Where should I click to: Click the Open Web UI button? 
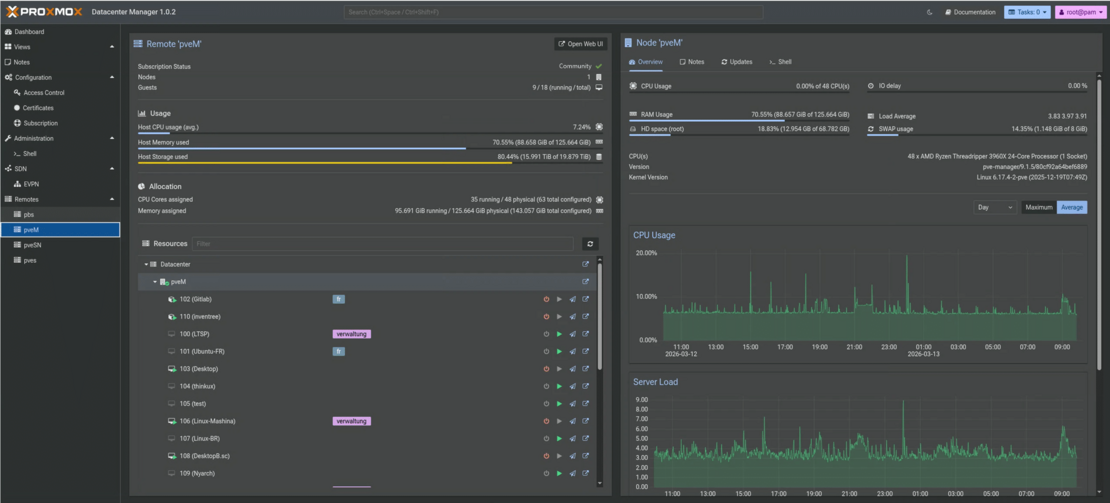pos(580,44)
